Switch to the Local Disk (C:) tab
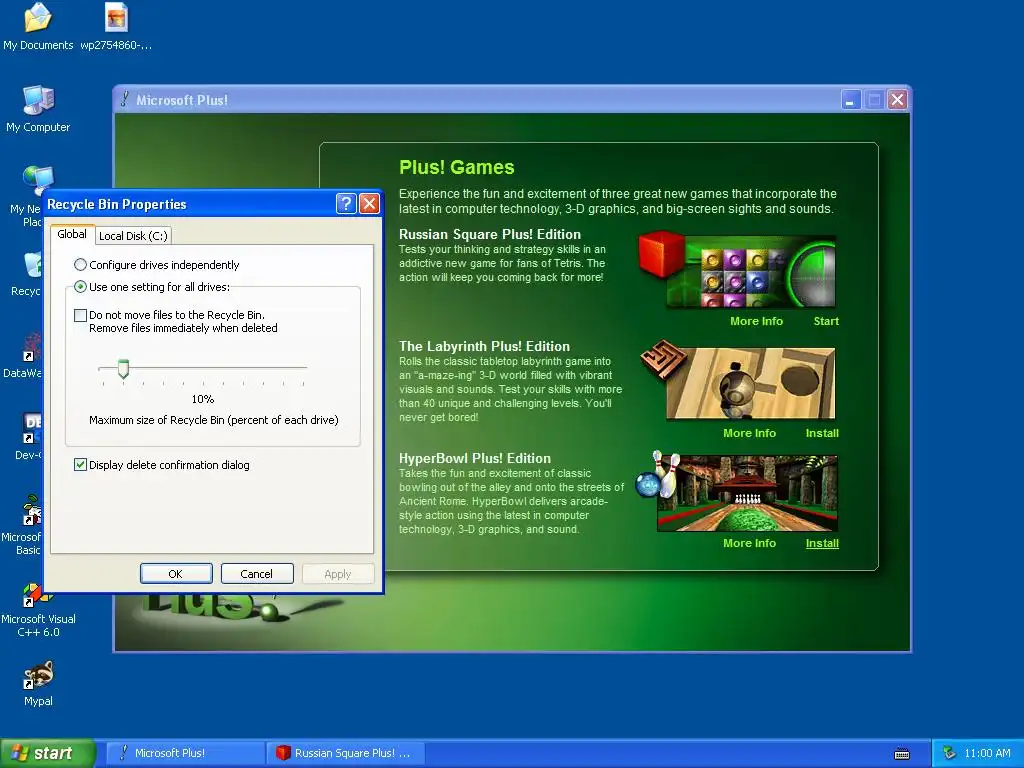1024x768 pixels. coord(133,236)
